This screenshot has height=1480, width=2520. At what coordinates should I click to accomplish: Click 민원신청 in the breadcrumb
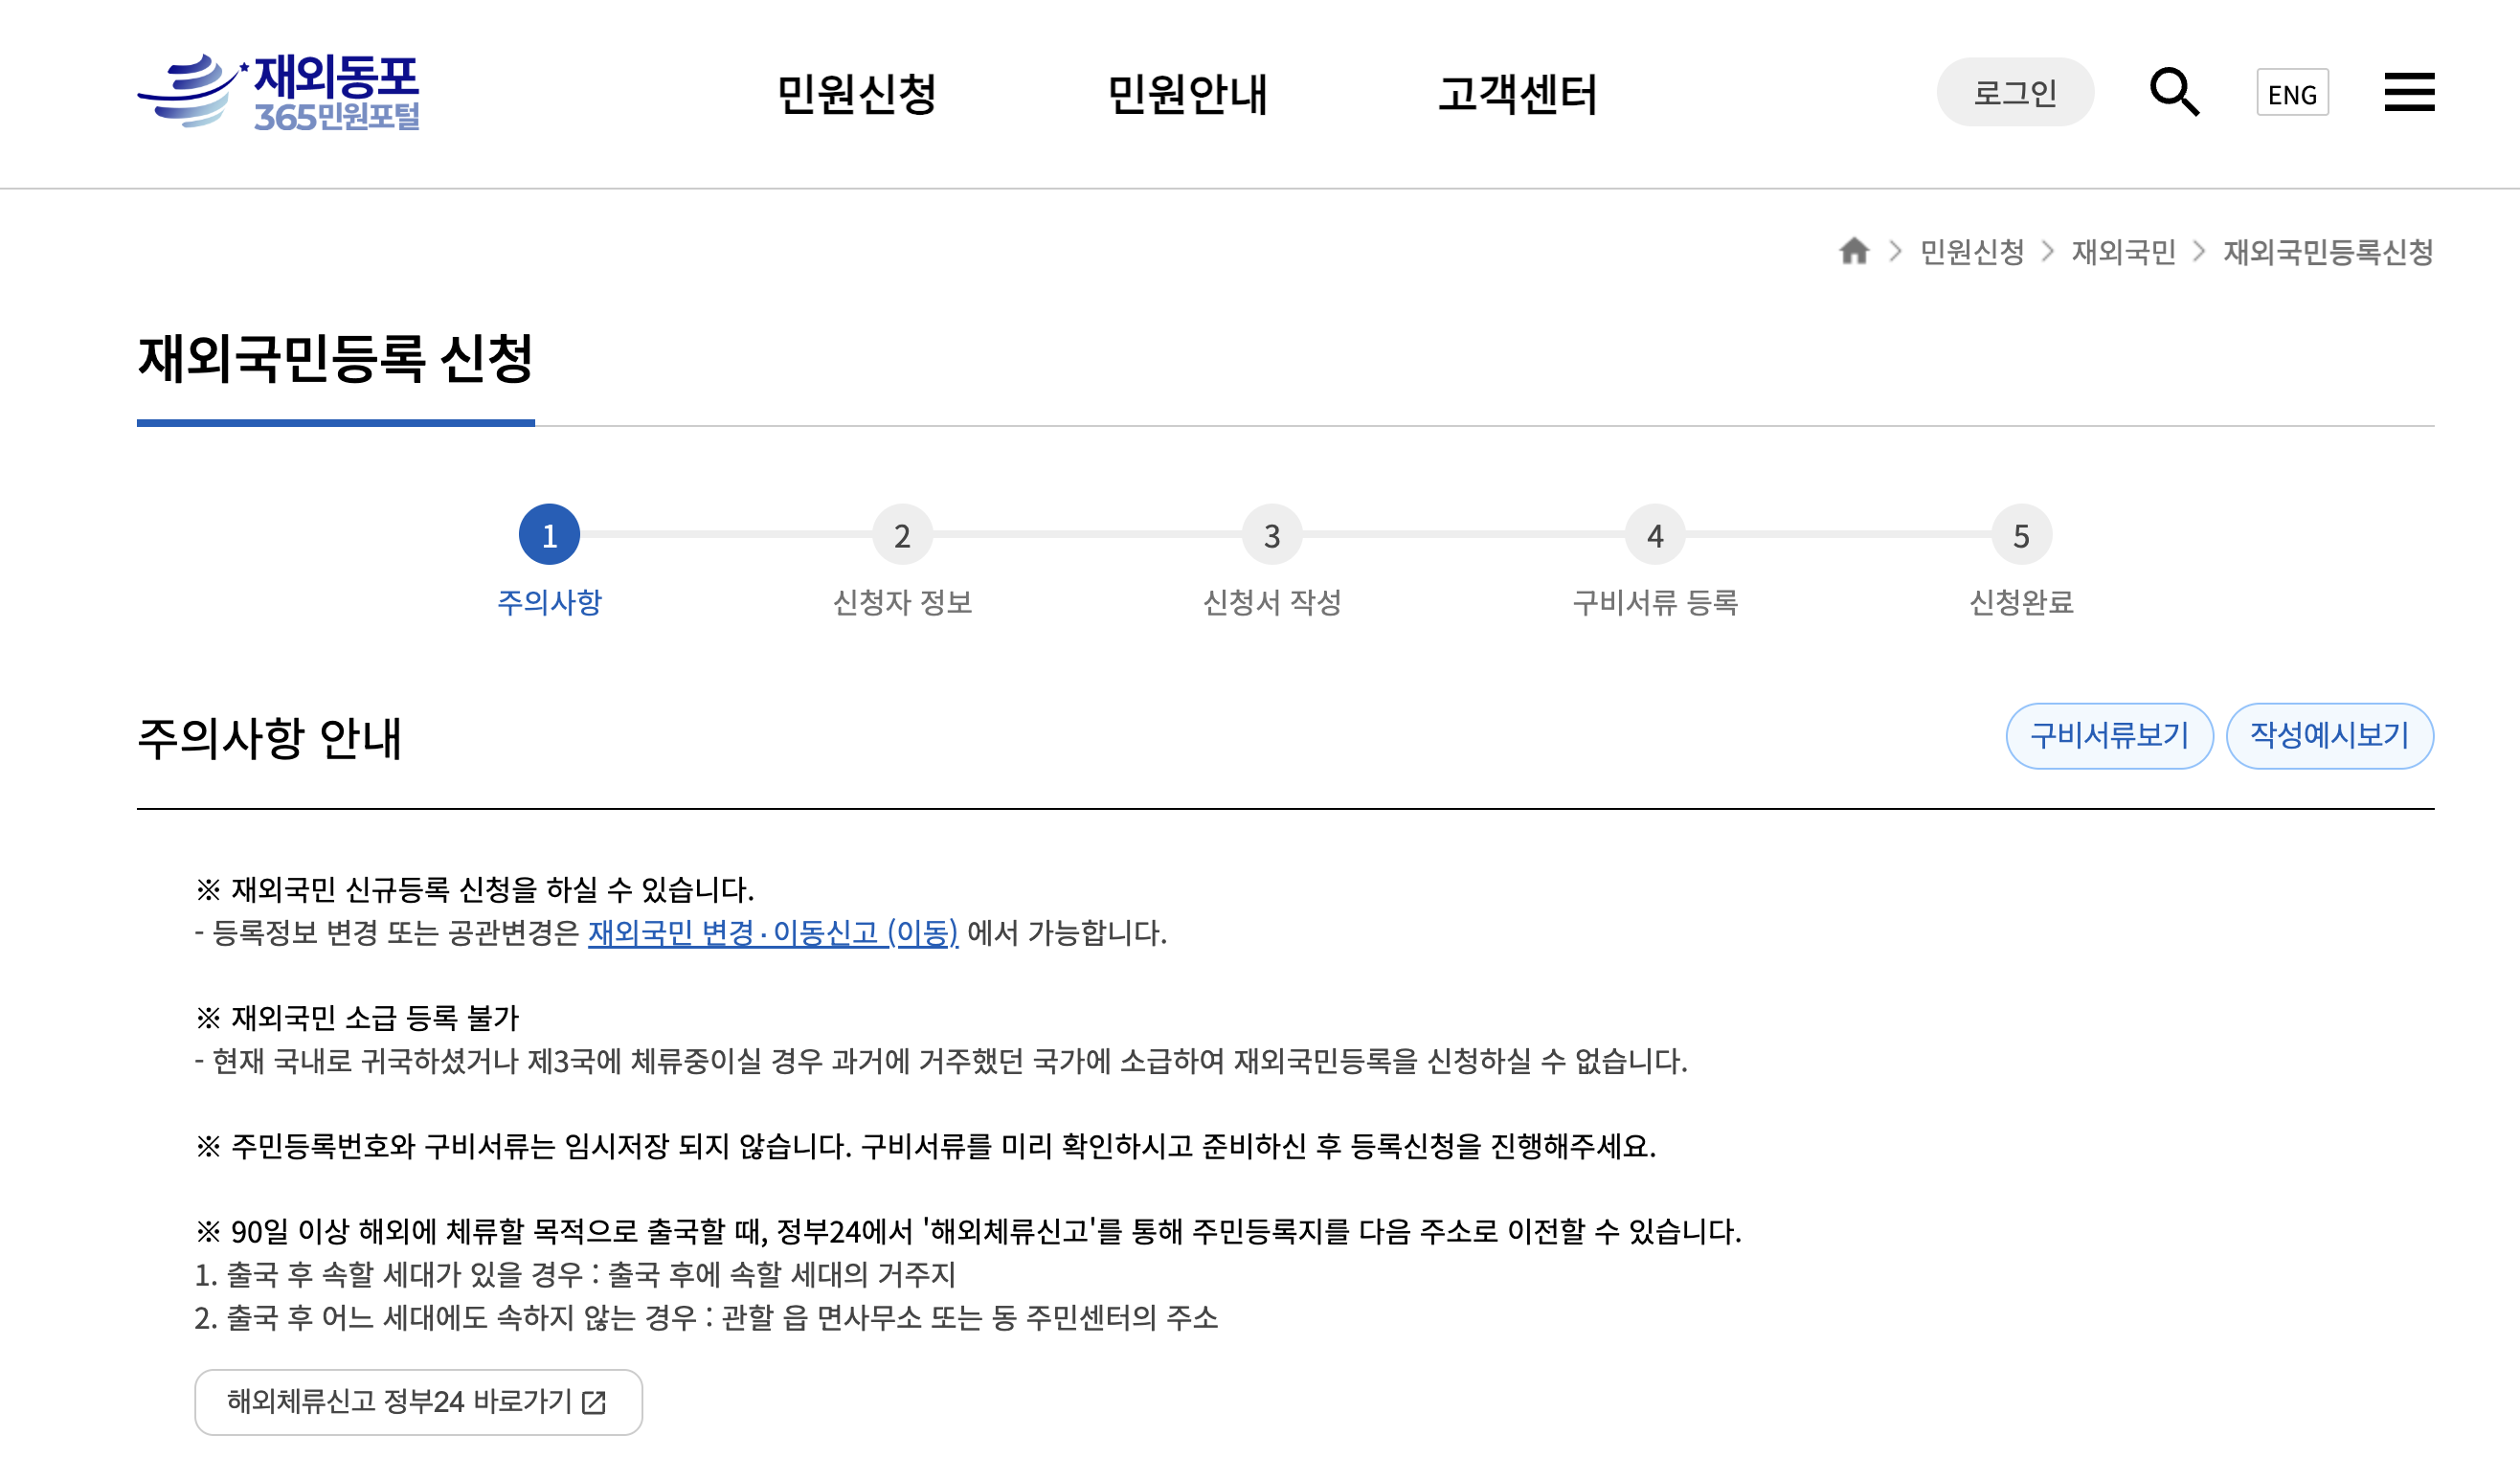(x=1971, y=252)
